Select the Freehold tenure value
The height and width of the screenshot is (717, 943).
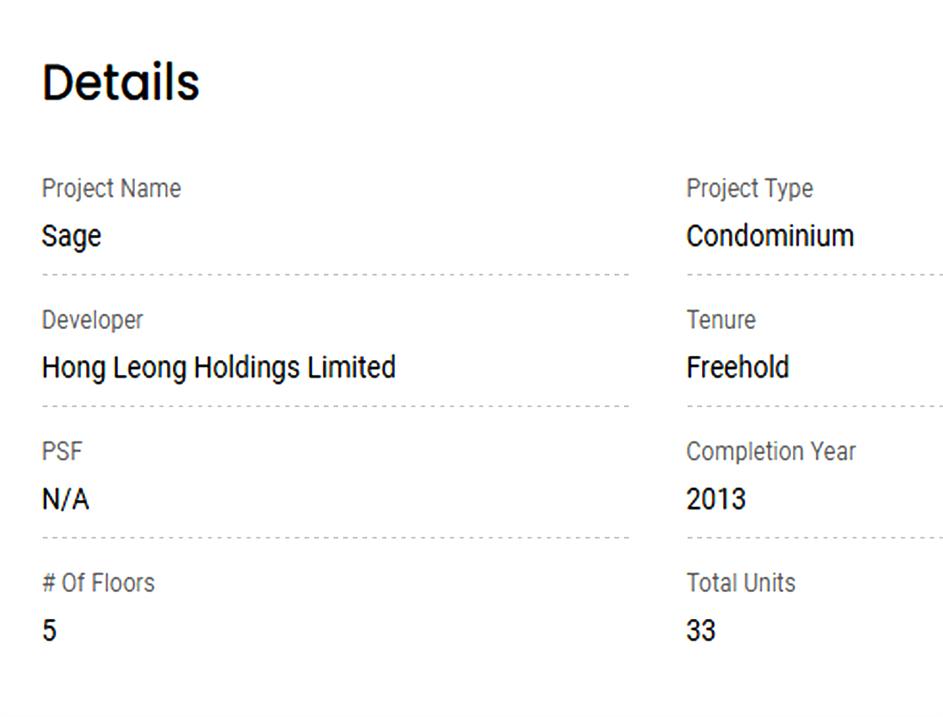pyautogui.click(x=737, y=367)
